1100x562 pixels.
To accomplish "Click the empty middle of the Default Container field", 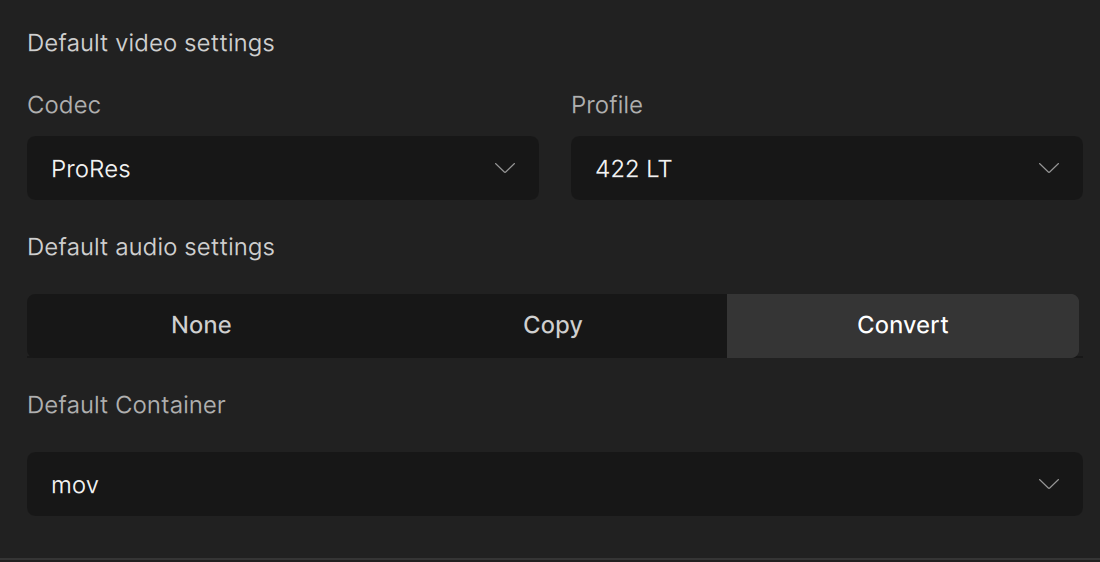I will (555, 484).
